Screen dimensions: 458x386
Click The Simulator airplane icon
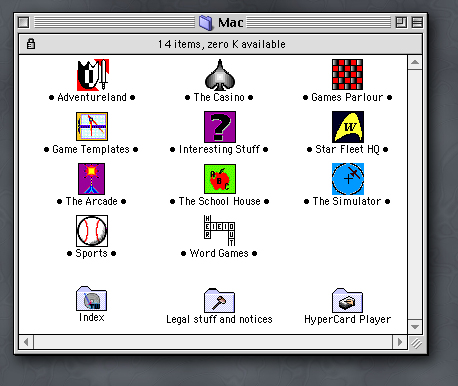tap(348, 179)
